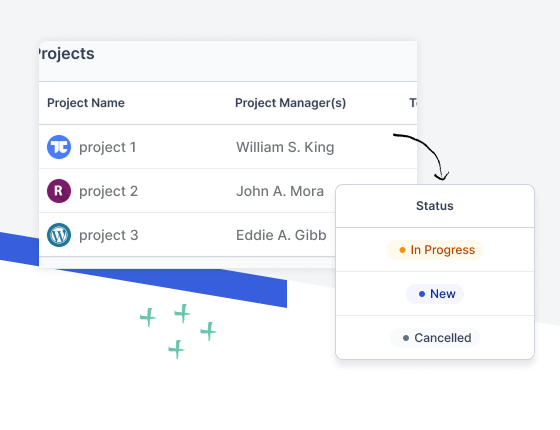
Task: Click the blue dot in New badge
Action: point(421,294)
